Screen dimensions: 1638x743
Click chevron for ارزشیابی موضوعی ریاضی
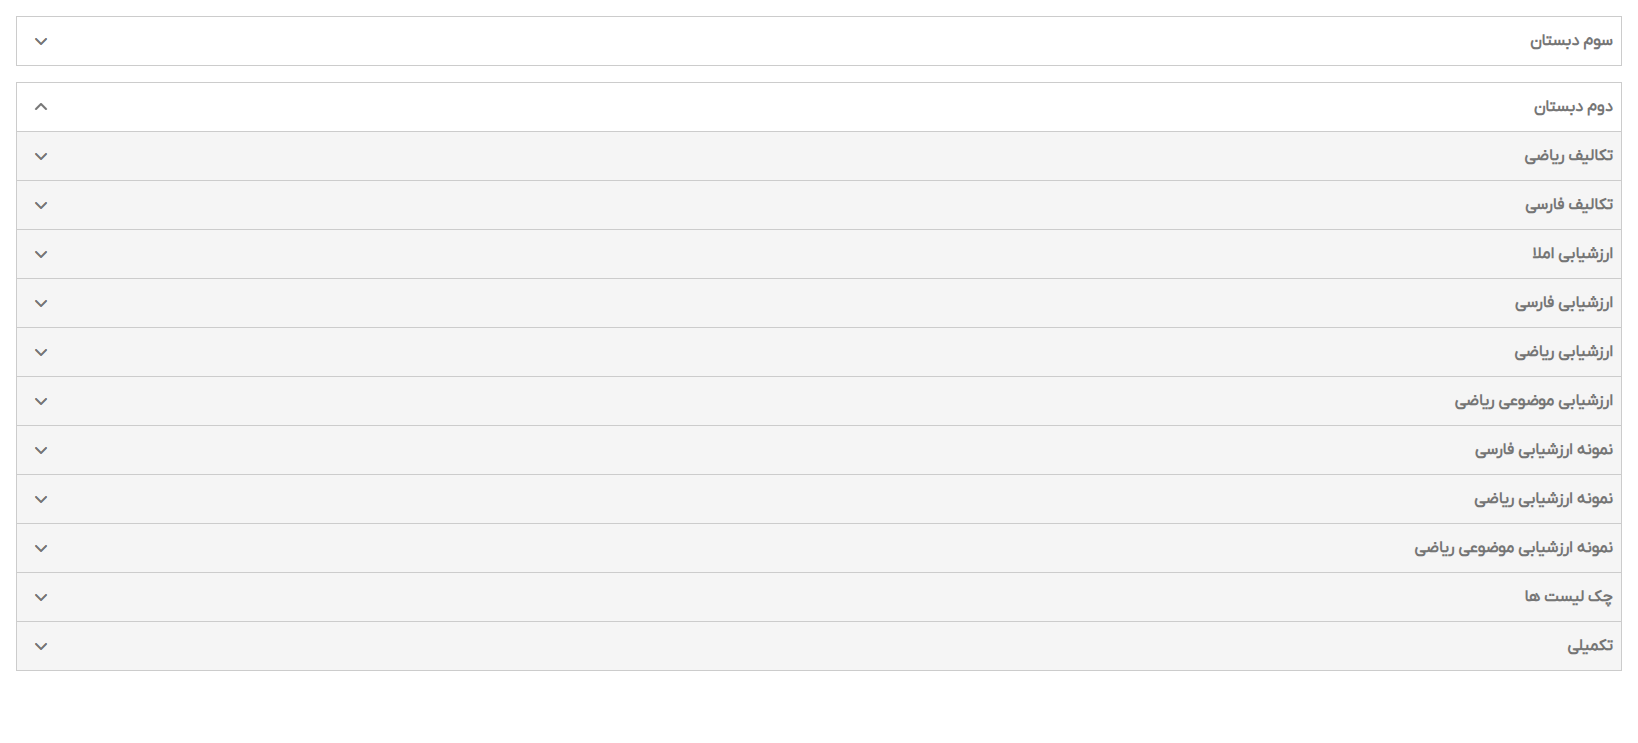point(41,401)
